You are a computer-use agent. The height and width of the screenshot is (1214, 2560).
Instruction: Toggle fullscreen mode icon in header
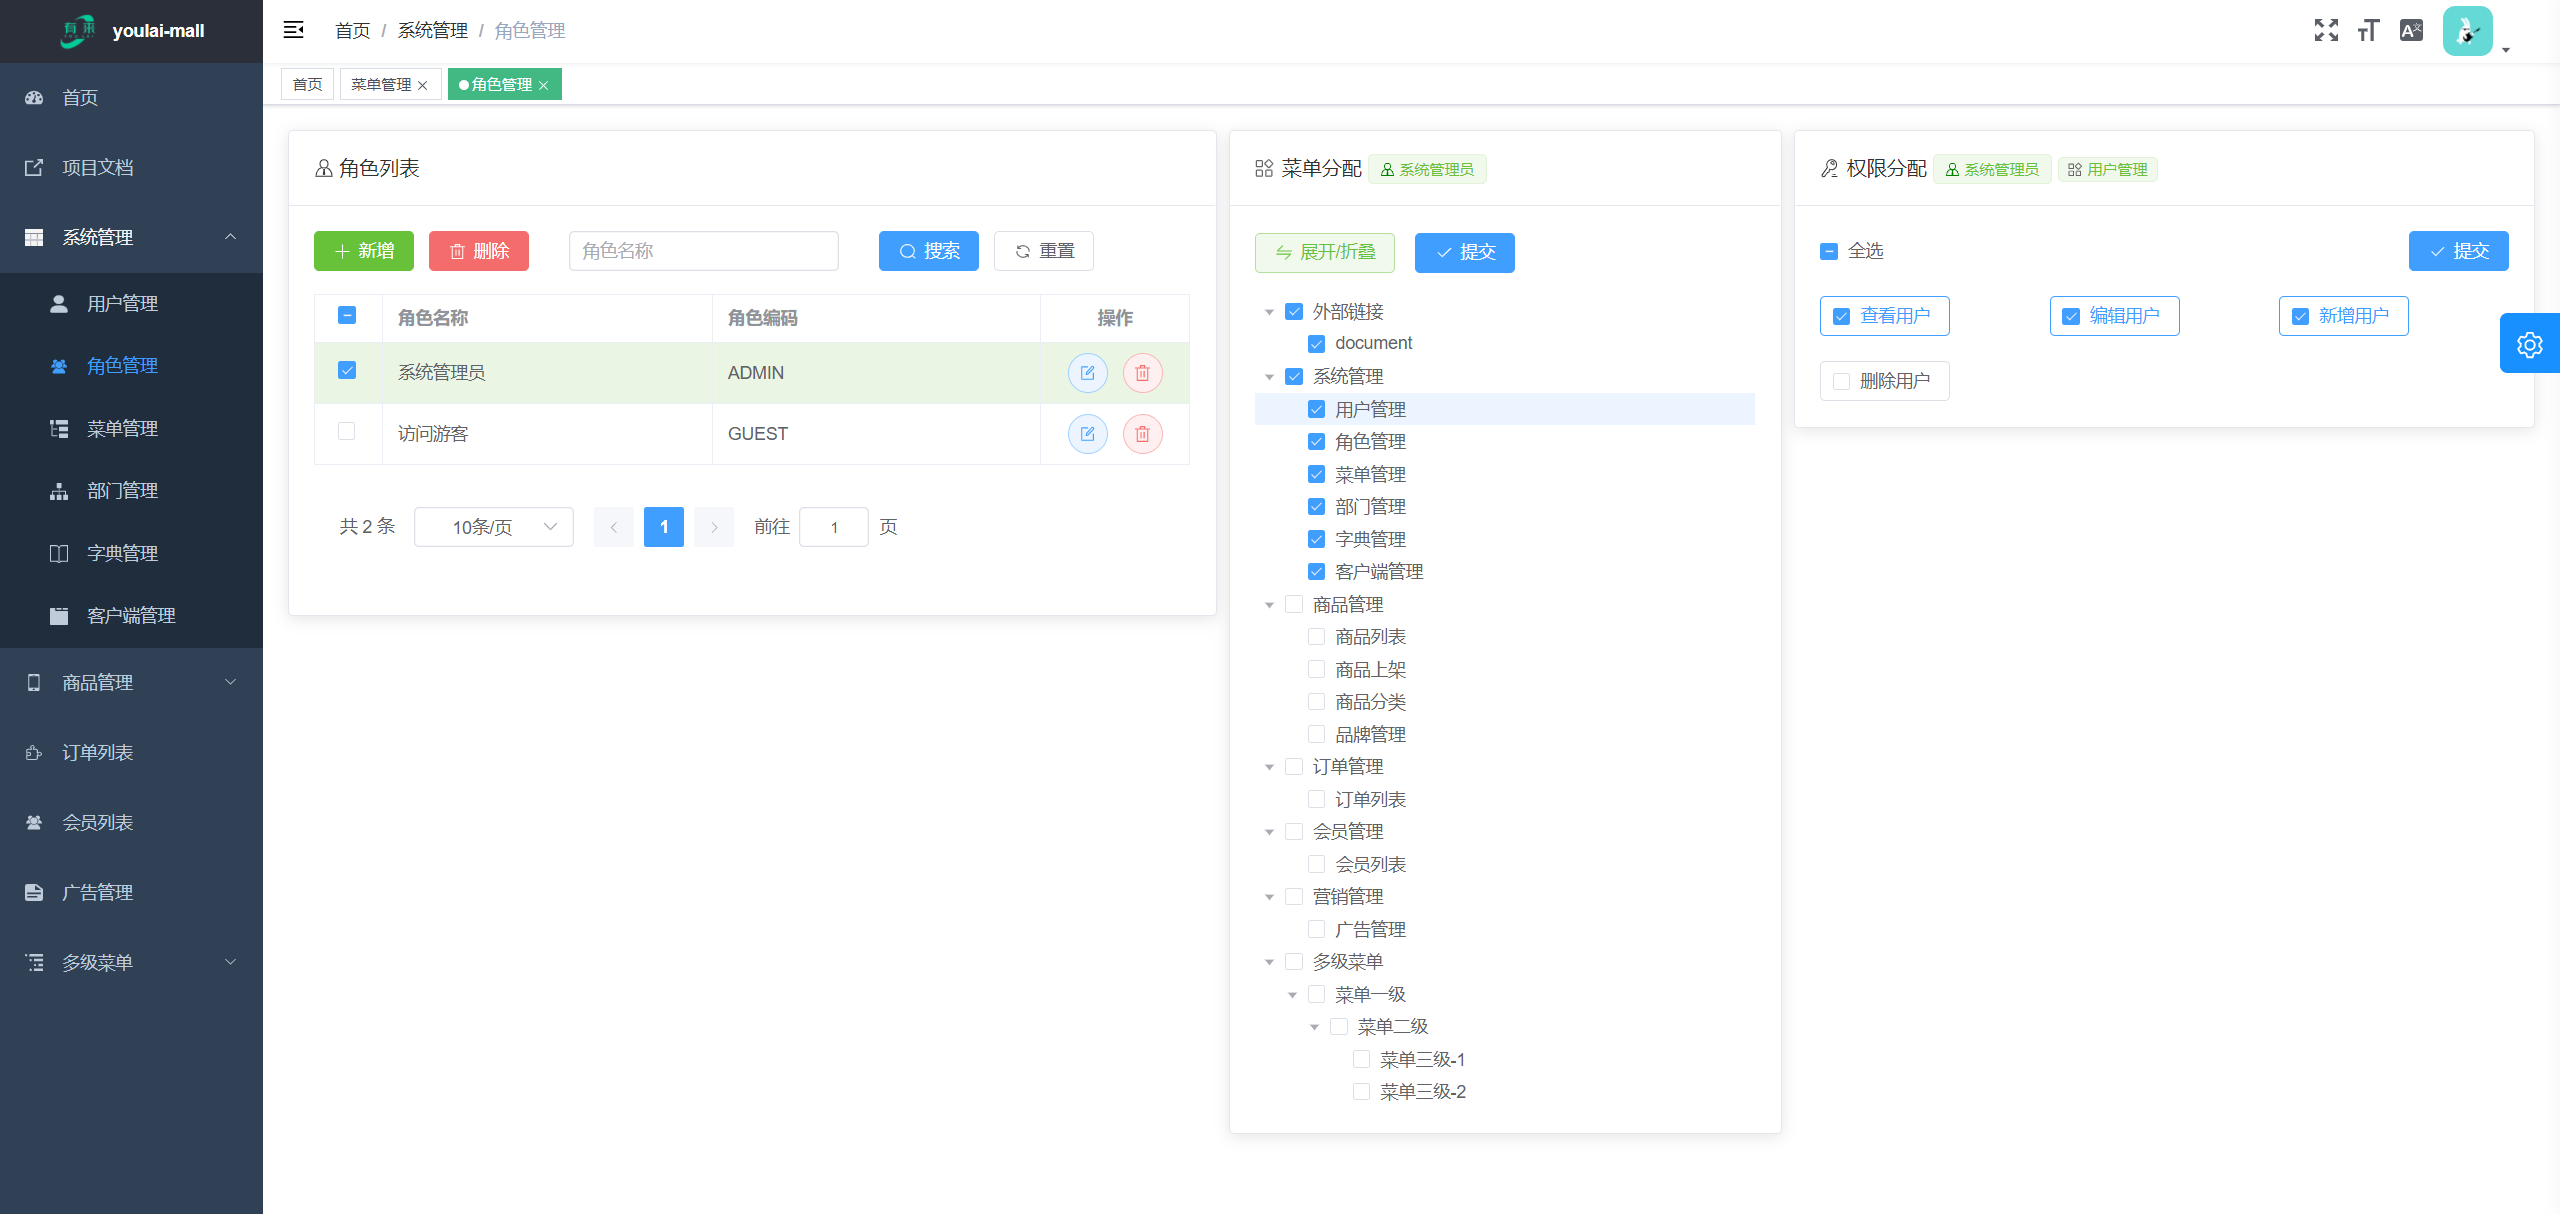(2326, 30)
